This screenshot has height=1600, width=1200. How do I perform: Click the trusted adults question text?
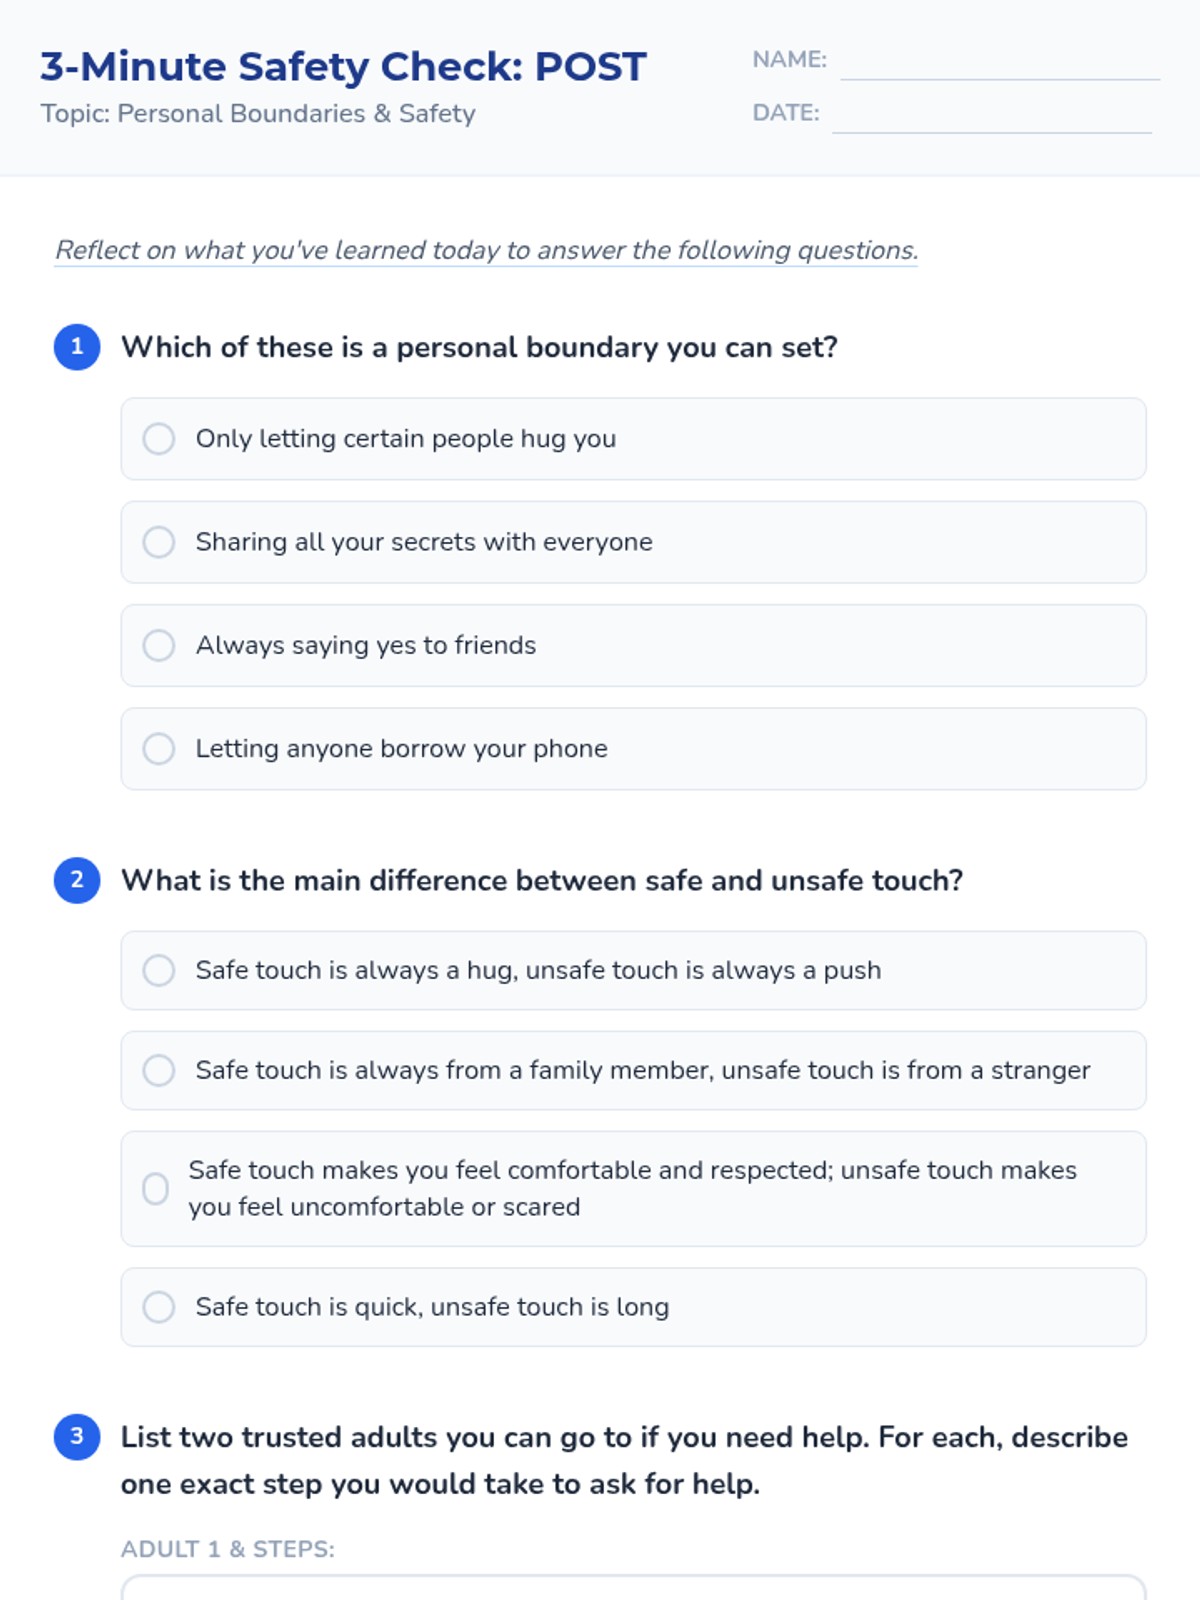coord(624,1460)
